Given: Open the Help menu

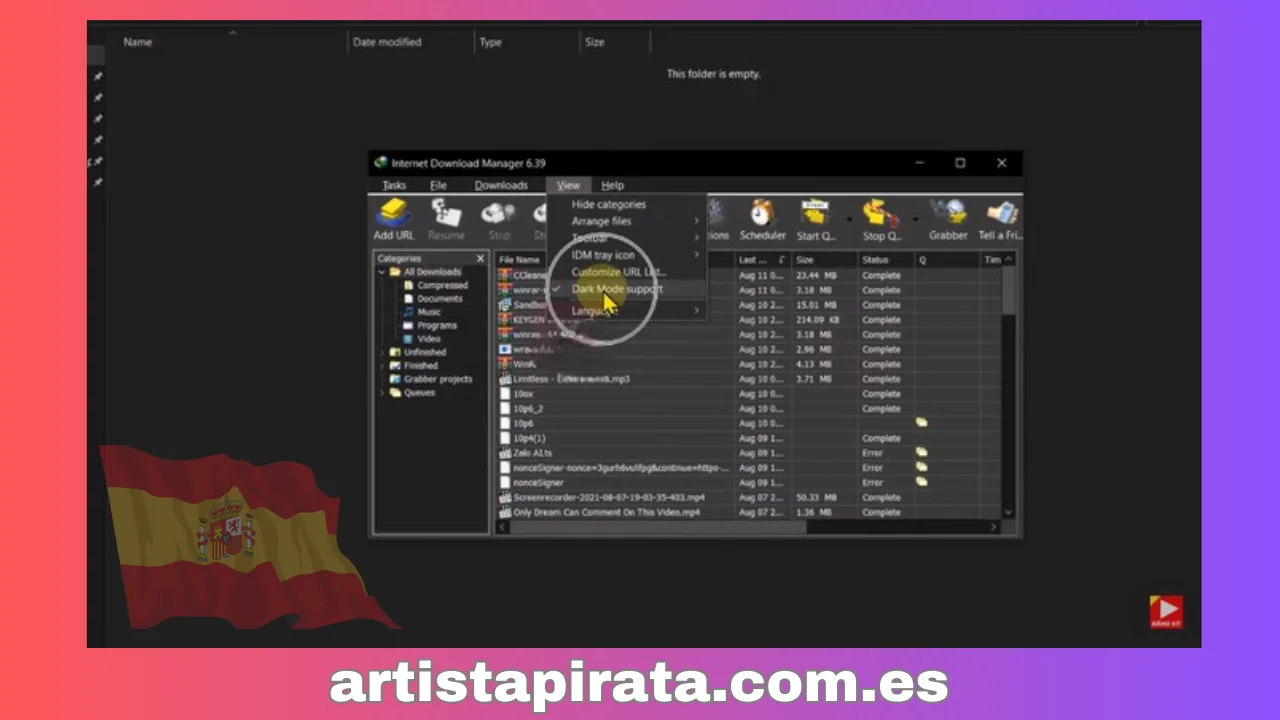Looking at the screenshot, I should click(x=613, y=185).
